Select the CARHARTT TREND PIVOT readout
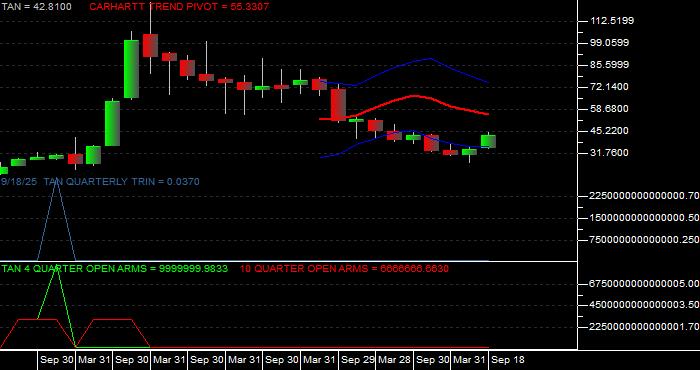The image size is (700, 370). pos(179,7)
